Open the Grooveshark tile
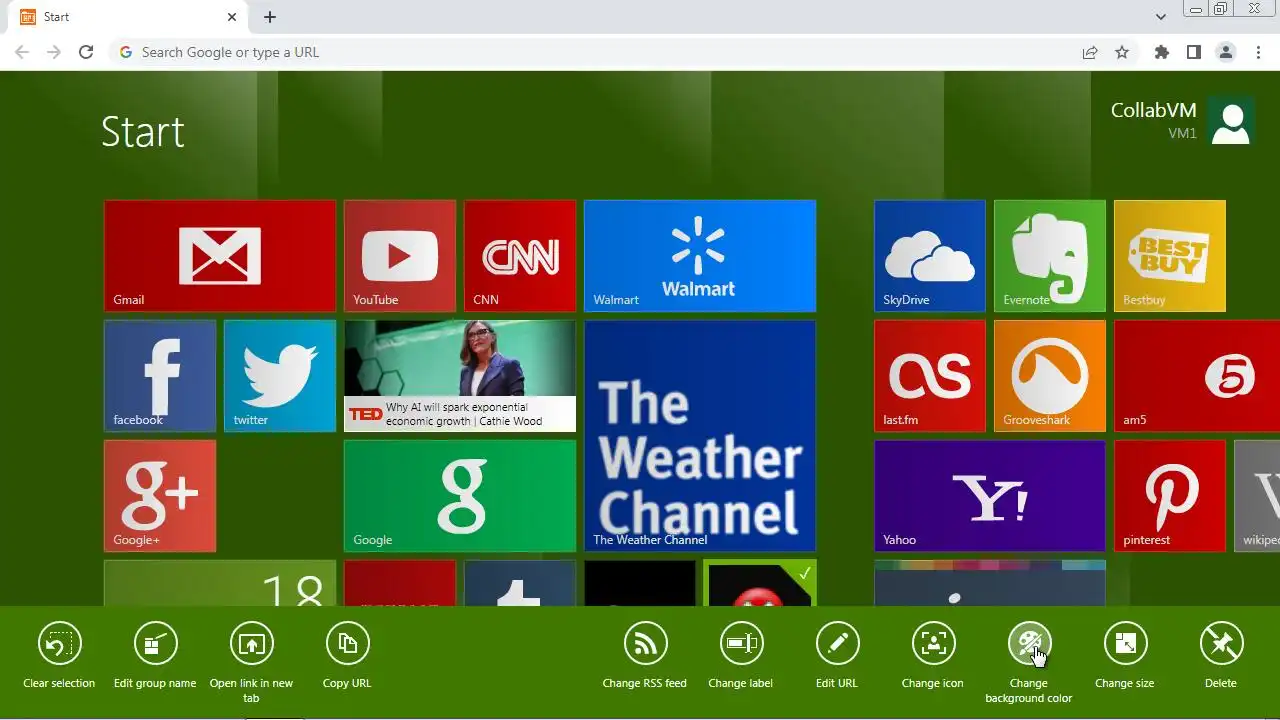This screenshot has width=1280, height=720. click(1050, 376)
